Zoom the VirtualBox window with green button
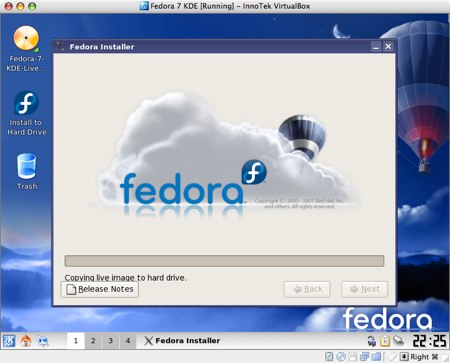450x363 pixels. click(x=32, y=6)
